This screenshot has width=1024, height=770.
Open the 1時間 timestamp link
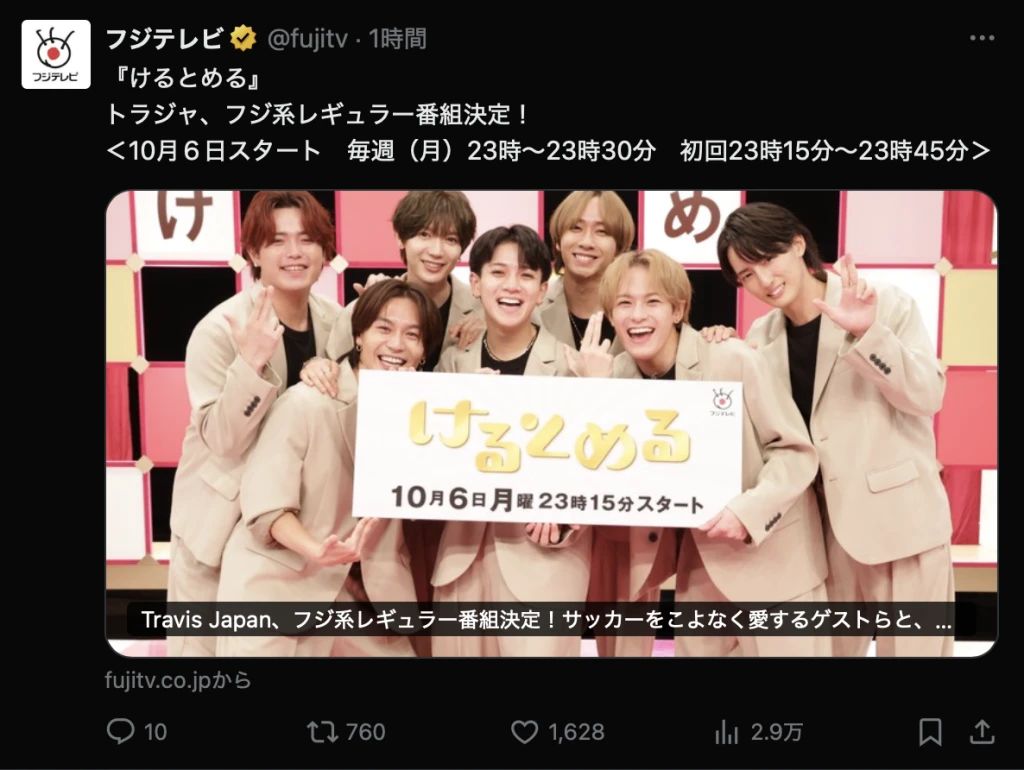pos(398,39)
